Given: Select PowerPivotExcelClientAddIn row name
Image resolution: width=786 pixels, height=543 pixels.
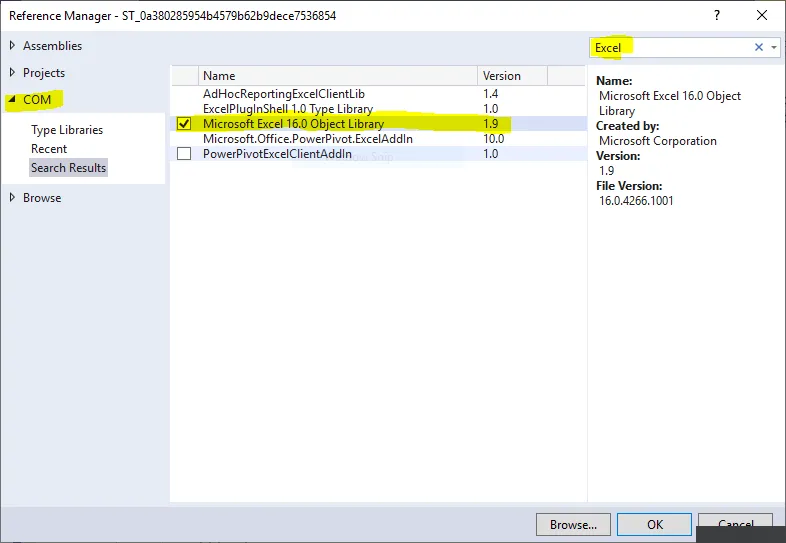Looking at the screenshot, I should pyautogui.click(x=277, y=154).
